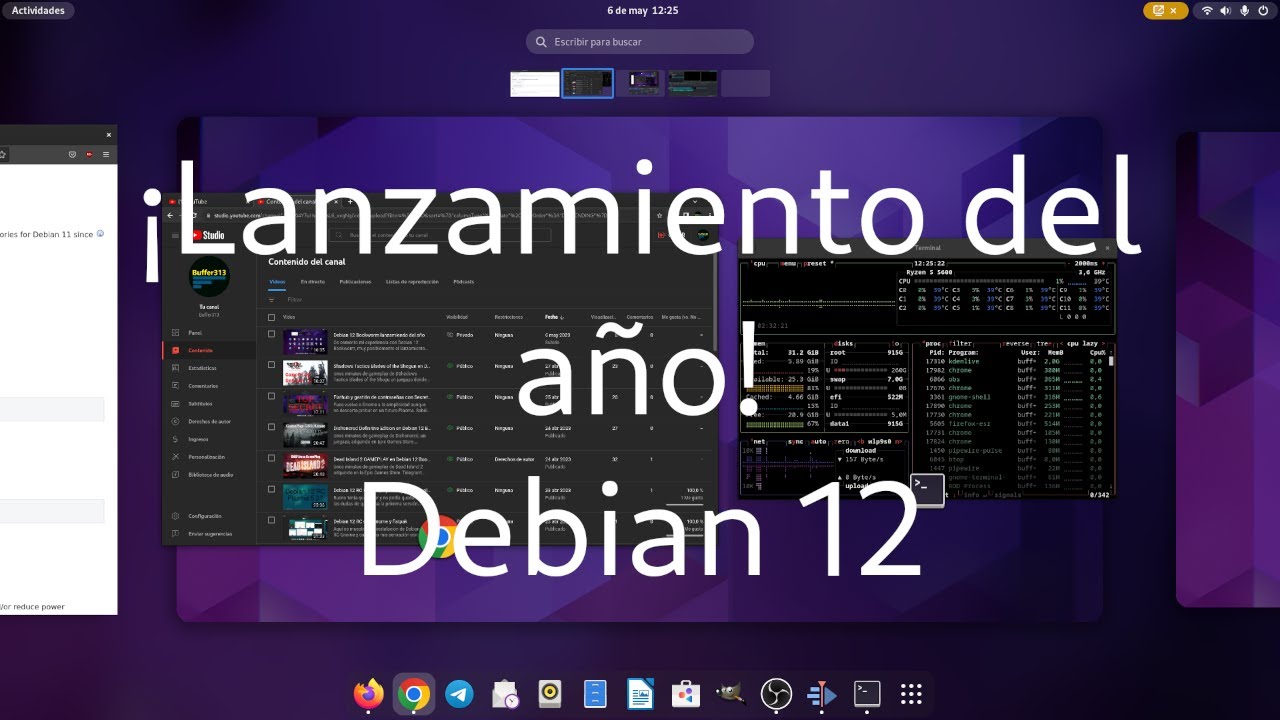Click the Buffer313 channel avatar in Studio

(209, 277)
